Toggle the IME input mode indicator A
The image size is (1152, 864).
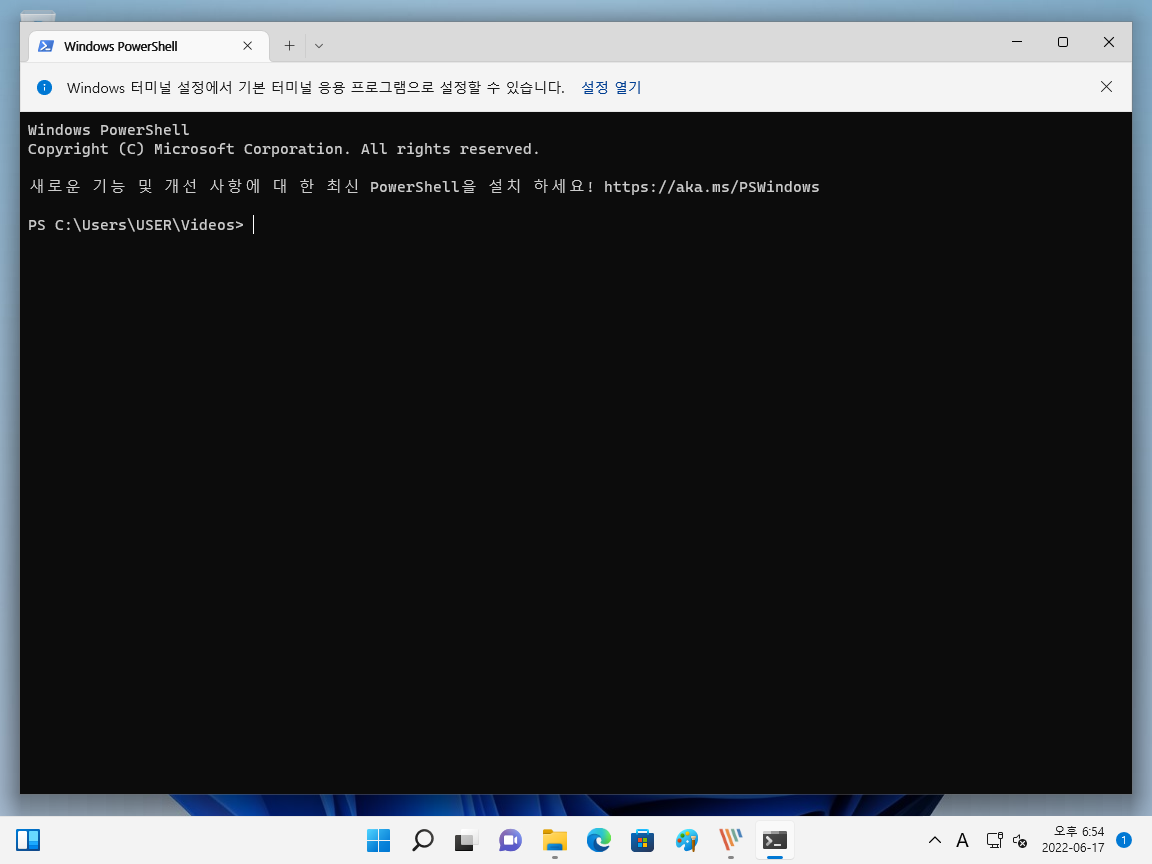click(x=962, y=840)
